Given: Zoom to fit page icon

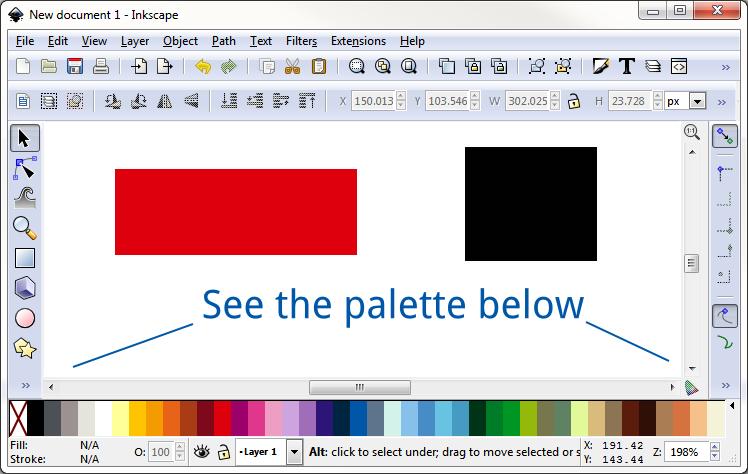Looking at the screenshot, I should click(x=409, y=66).
